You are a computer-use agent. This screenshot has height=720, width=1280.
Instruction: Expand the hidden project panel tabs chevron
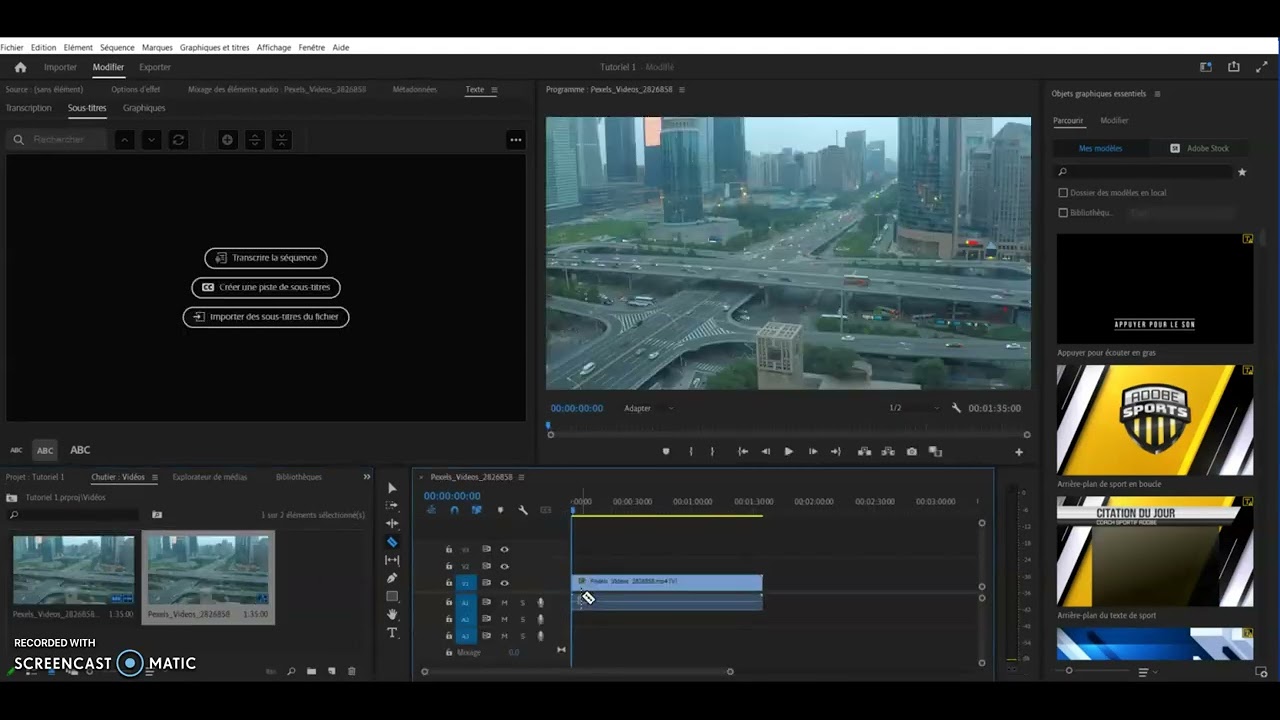pyautogui.click(x=367, y=477)
